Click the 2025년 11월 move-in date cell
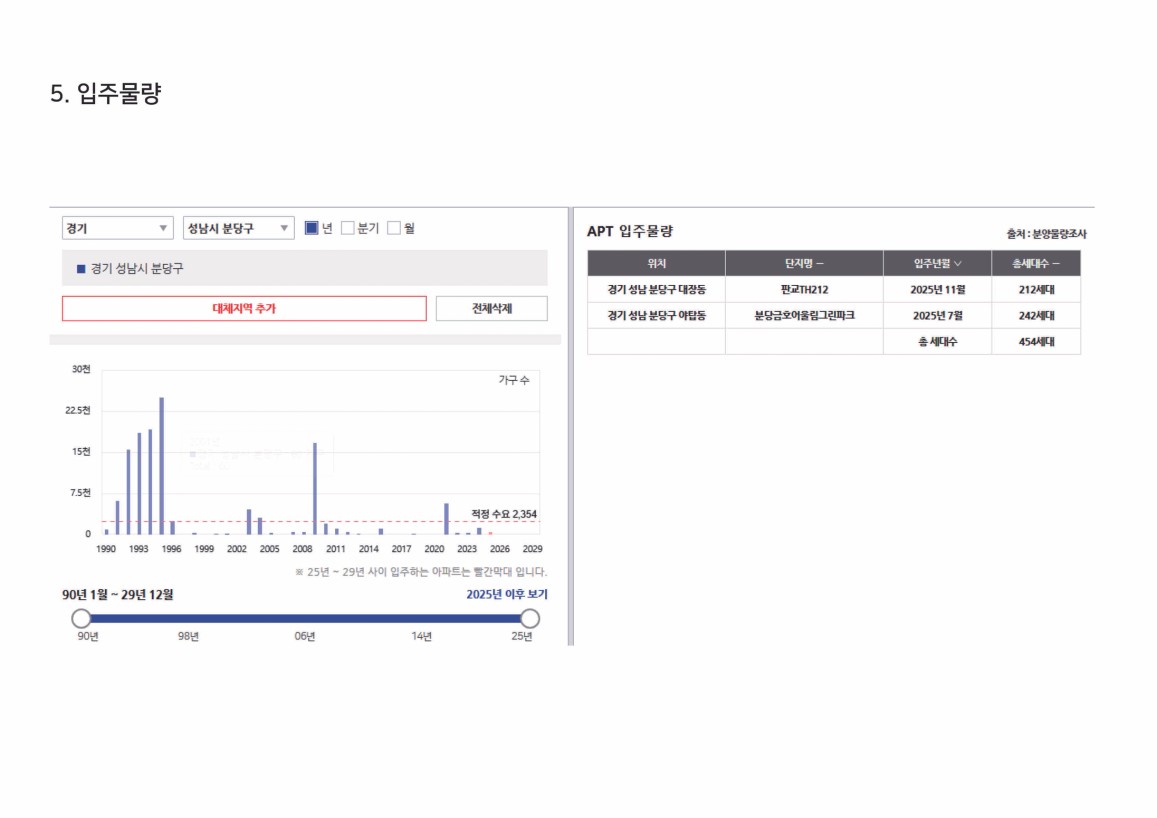This screenshot has height=818, width=1157. click(937, 290)
